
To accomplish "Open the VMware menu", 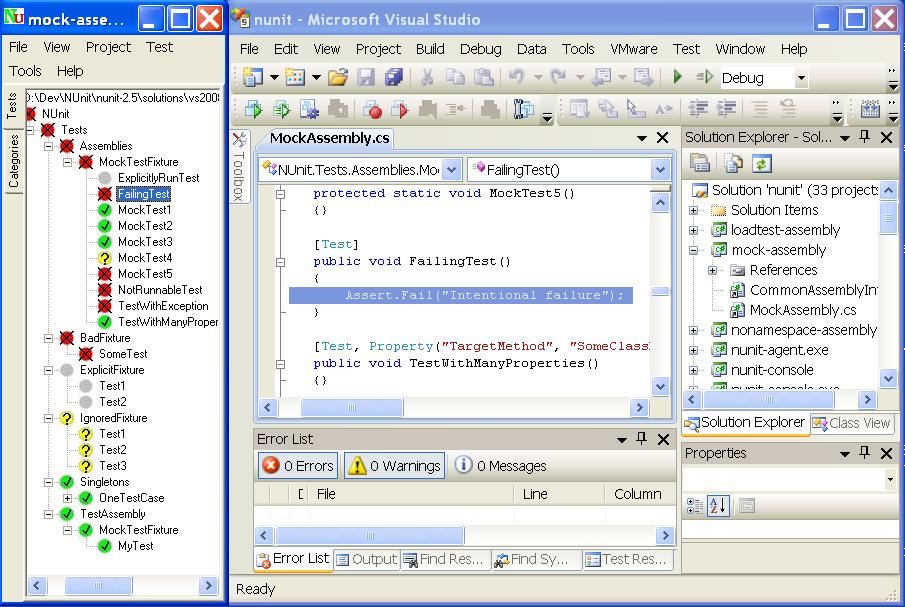I will tap(634, 49).
